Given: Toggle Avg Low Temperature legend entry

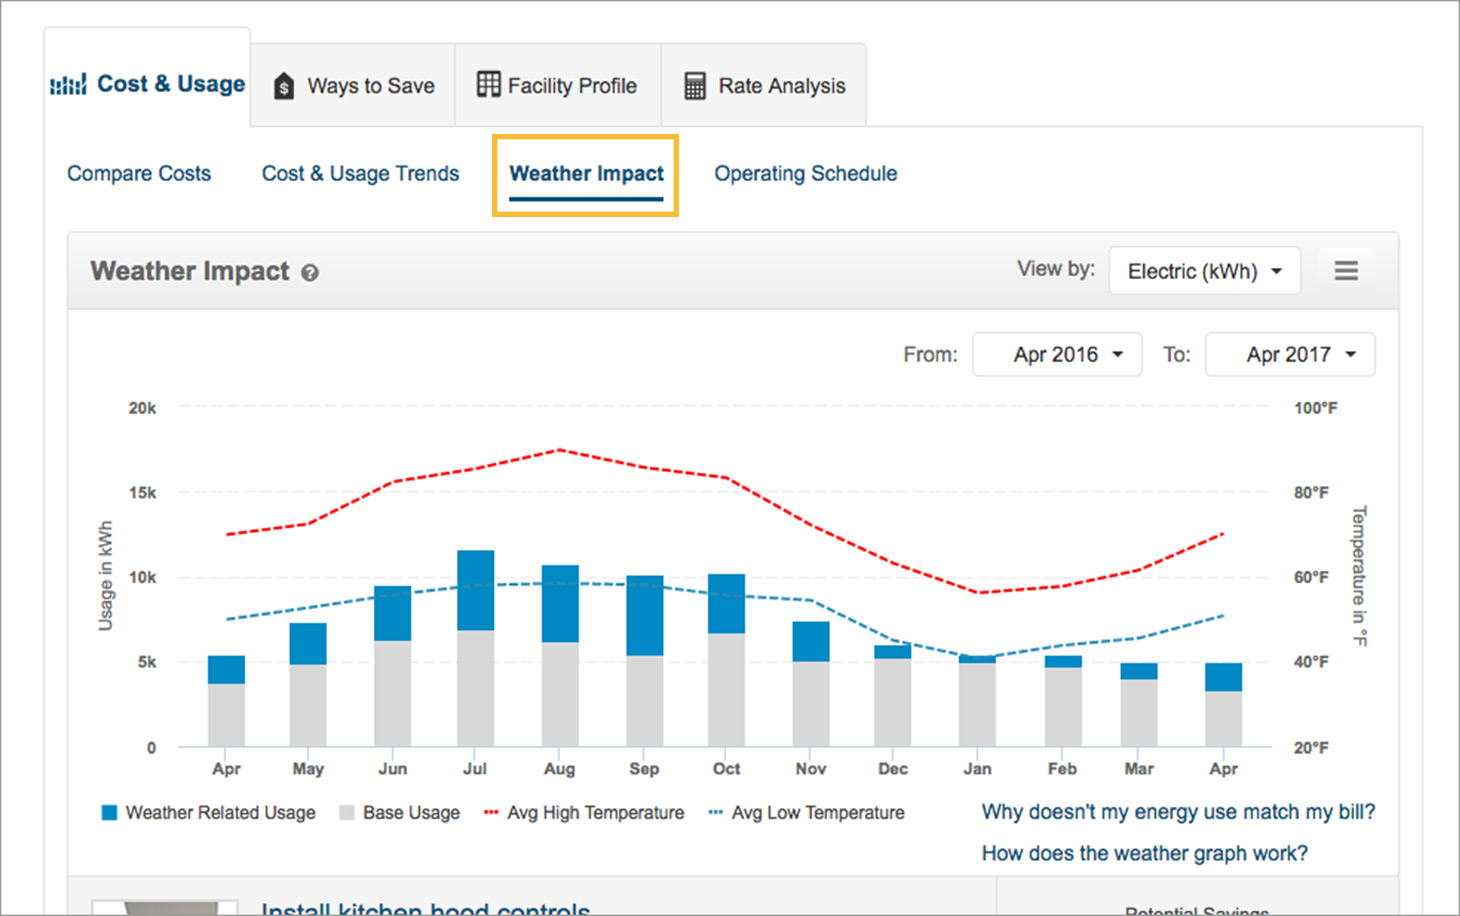Looking at the screenshot, I should click(807, 813).
